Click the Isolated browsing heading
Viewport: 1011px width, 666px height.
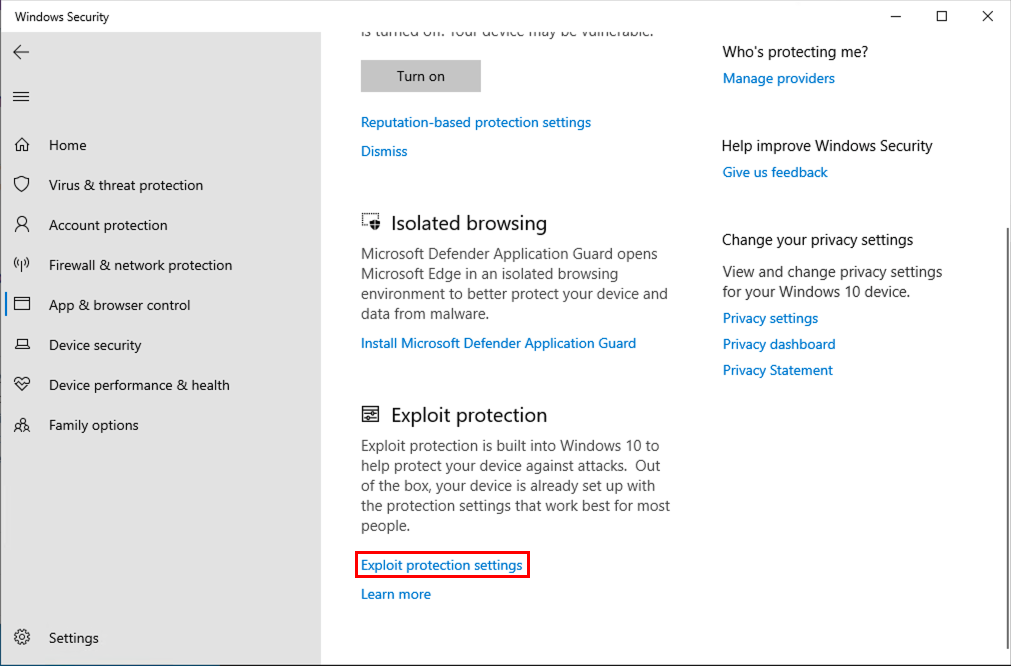(469, 223)
